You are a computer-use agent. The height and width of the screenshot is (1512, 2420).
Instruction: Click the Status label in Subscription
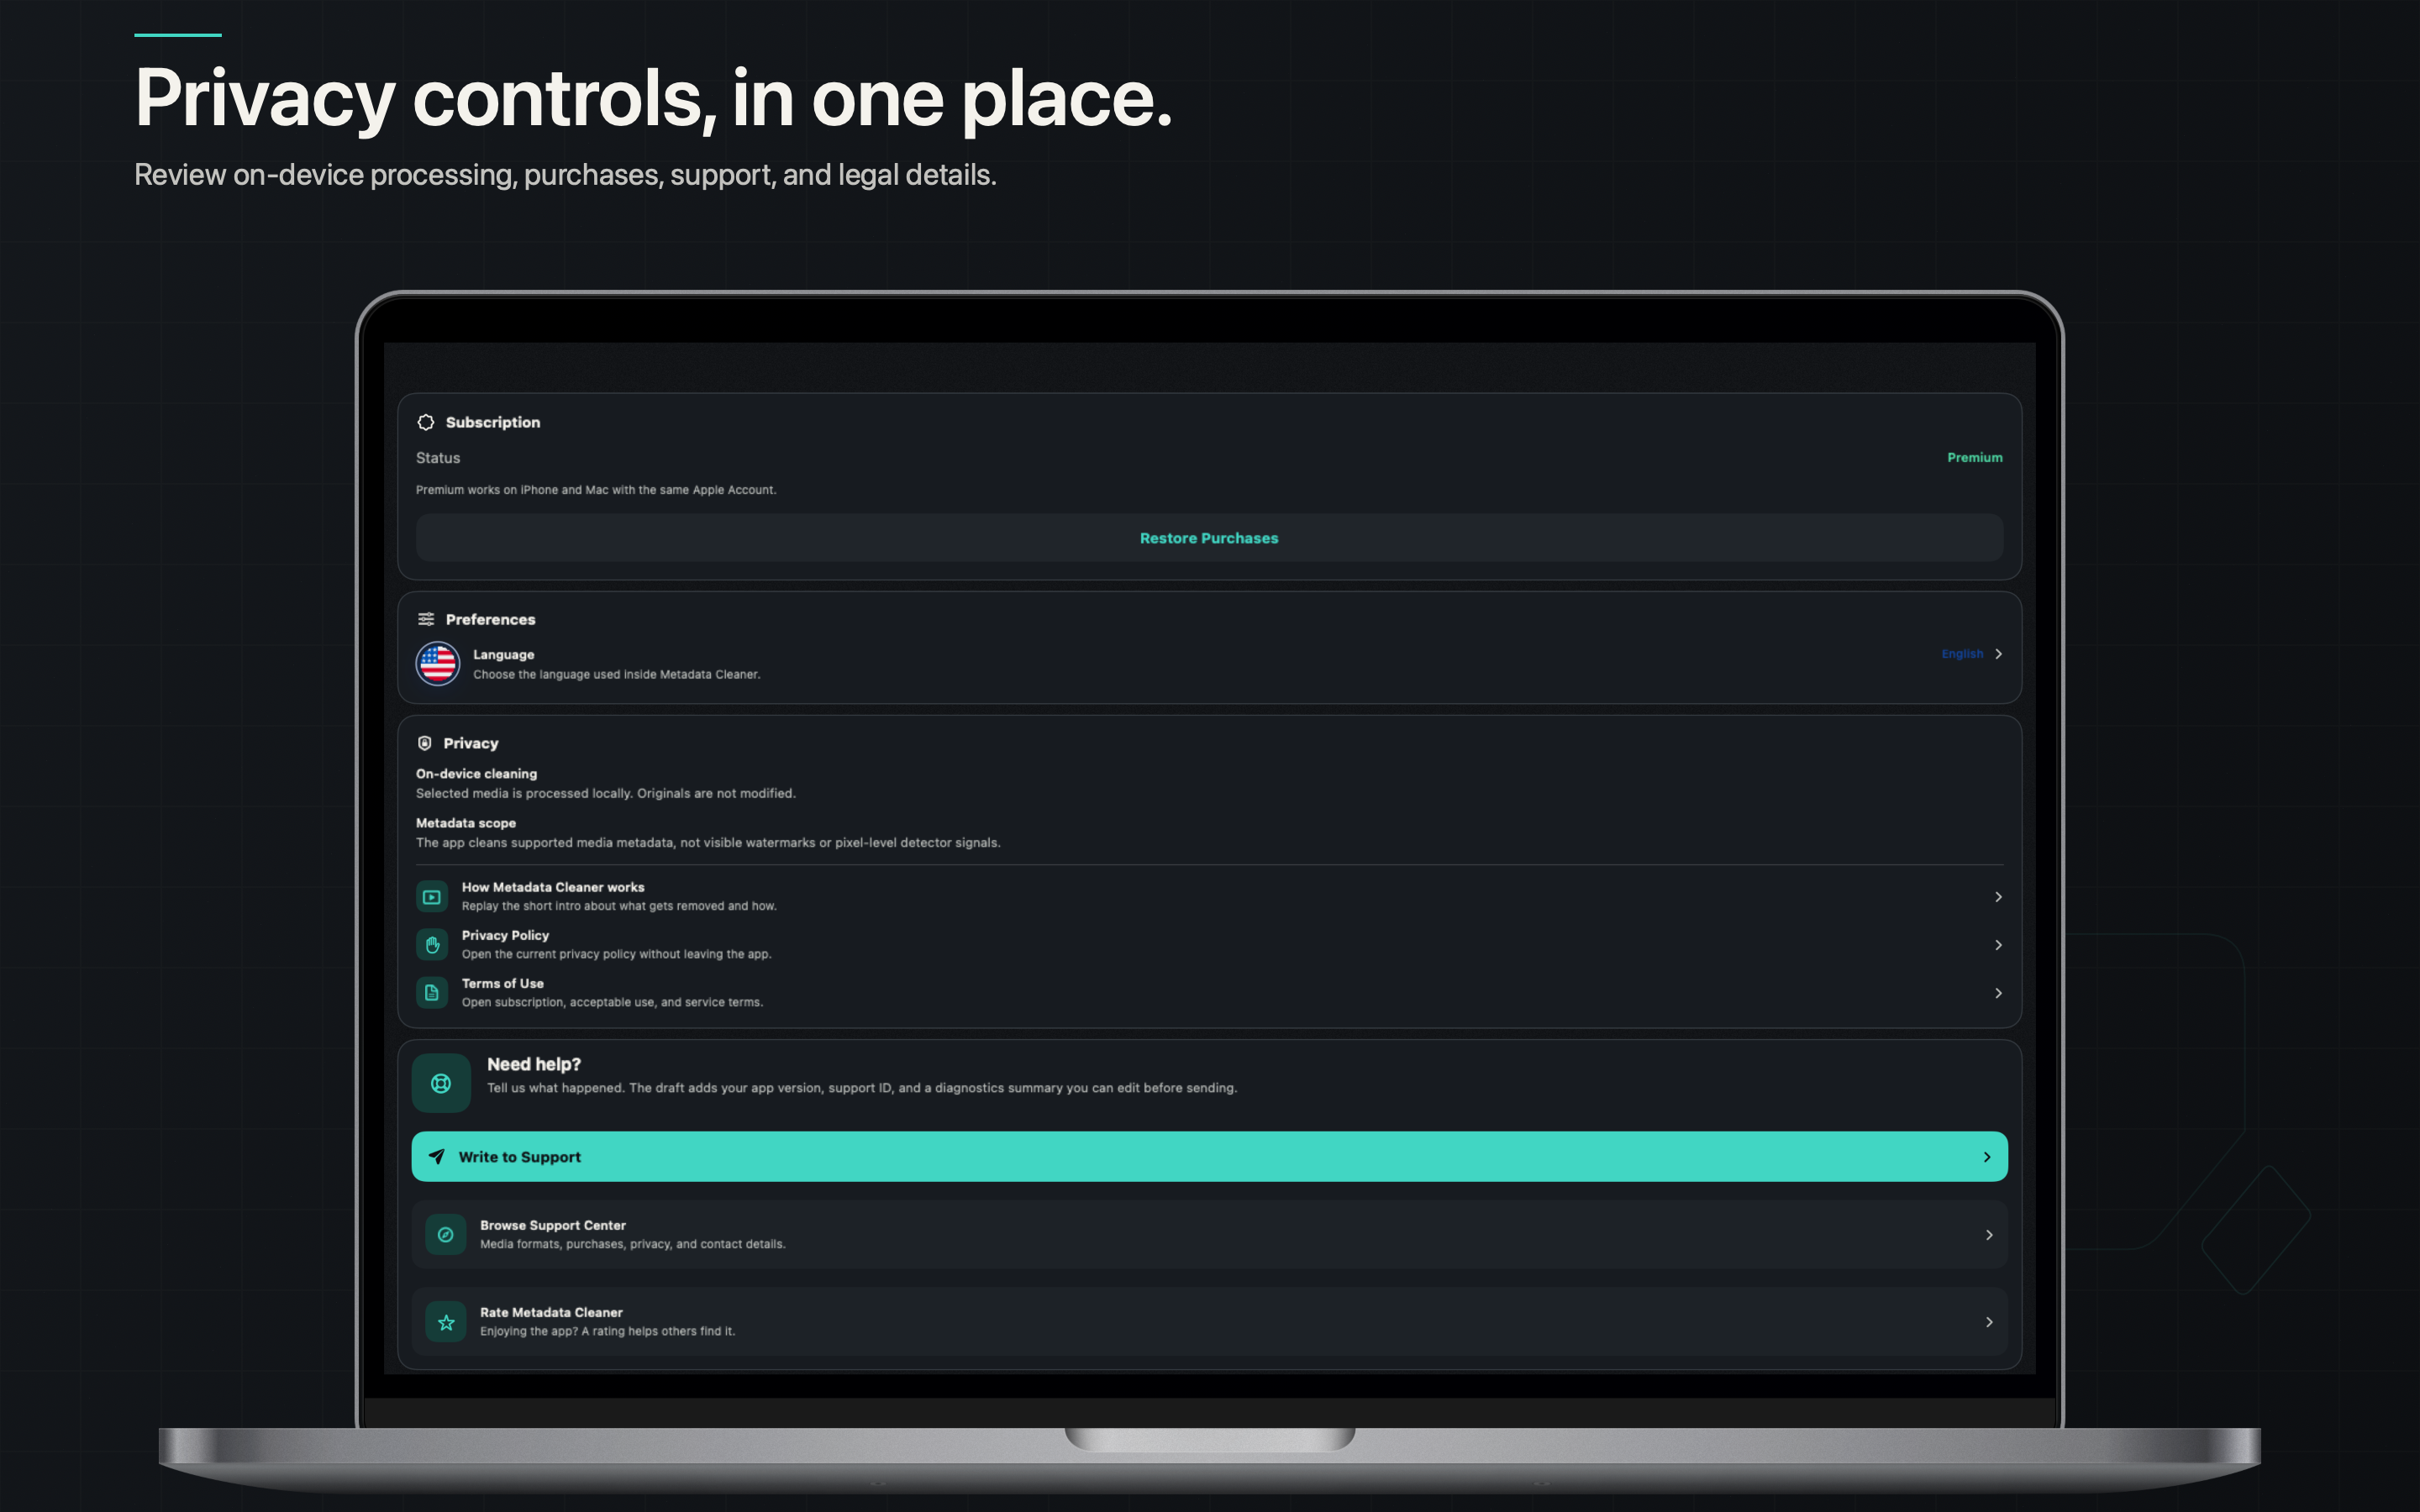click(438, 458)
